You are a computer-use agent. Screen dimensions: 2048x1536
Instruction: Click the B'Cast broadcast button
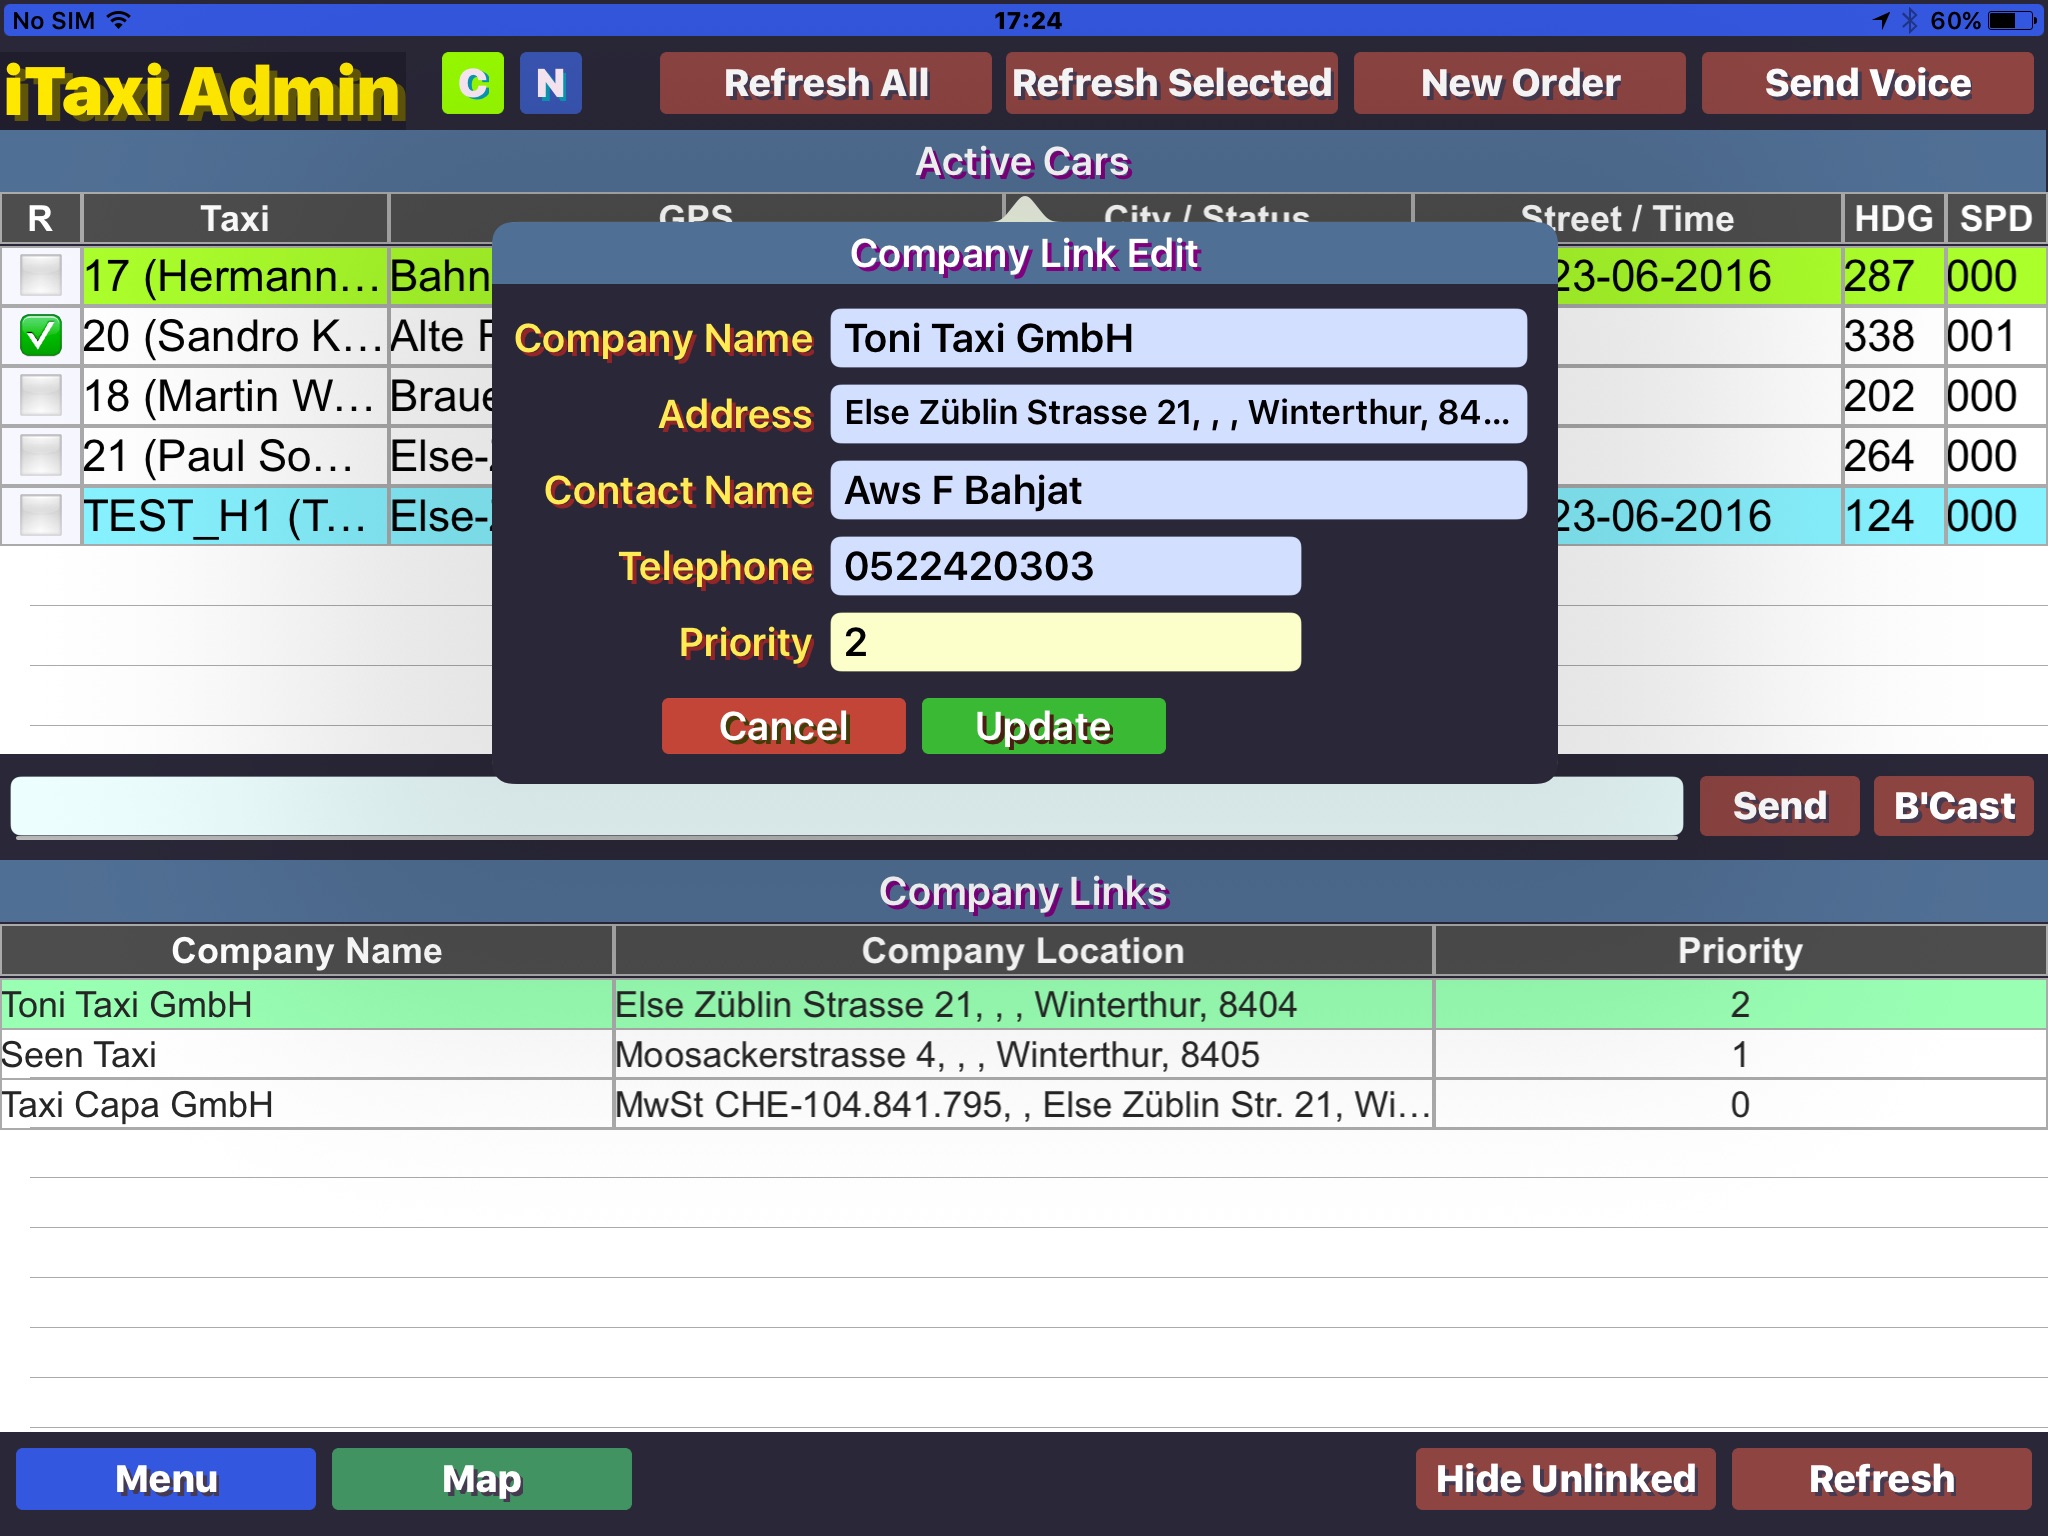click(x=1954, y=806)
